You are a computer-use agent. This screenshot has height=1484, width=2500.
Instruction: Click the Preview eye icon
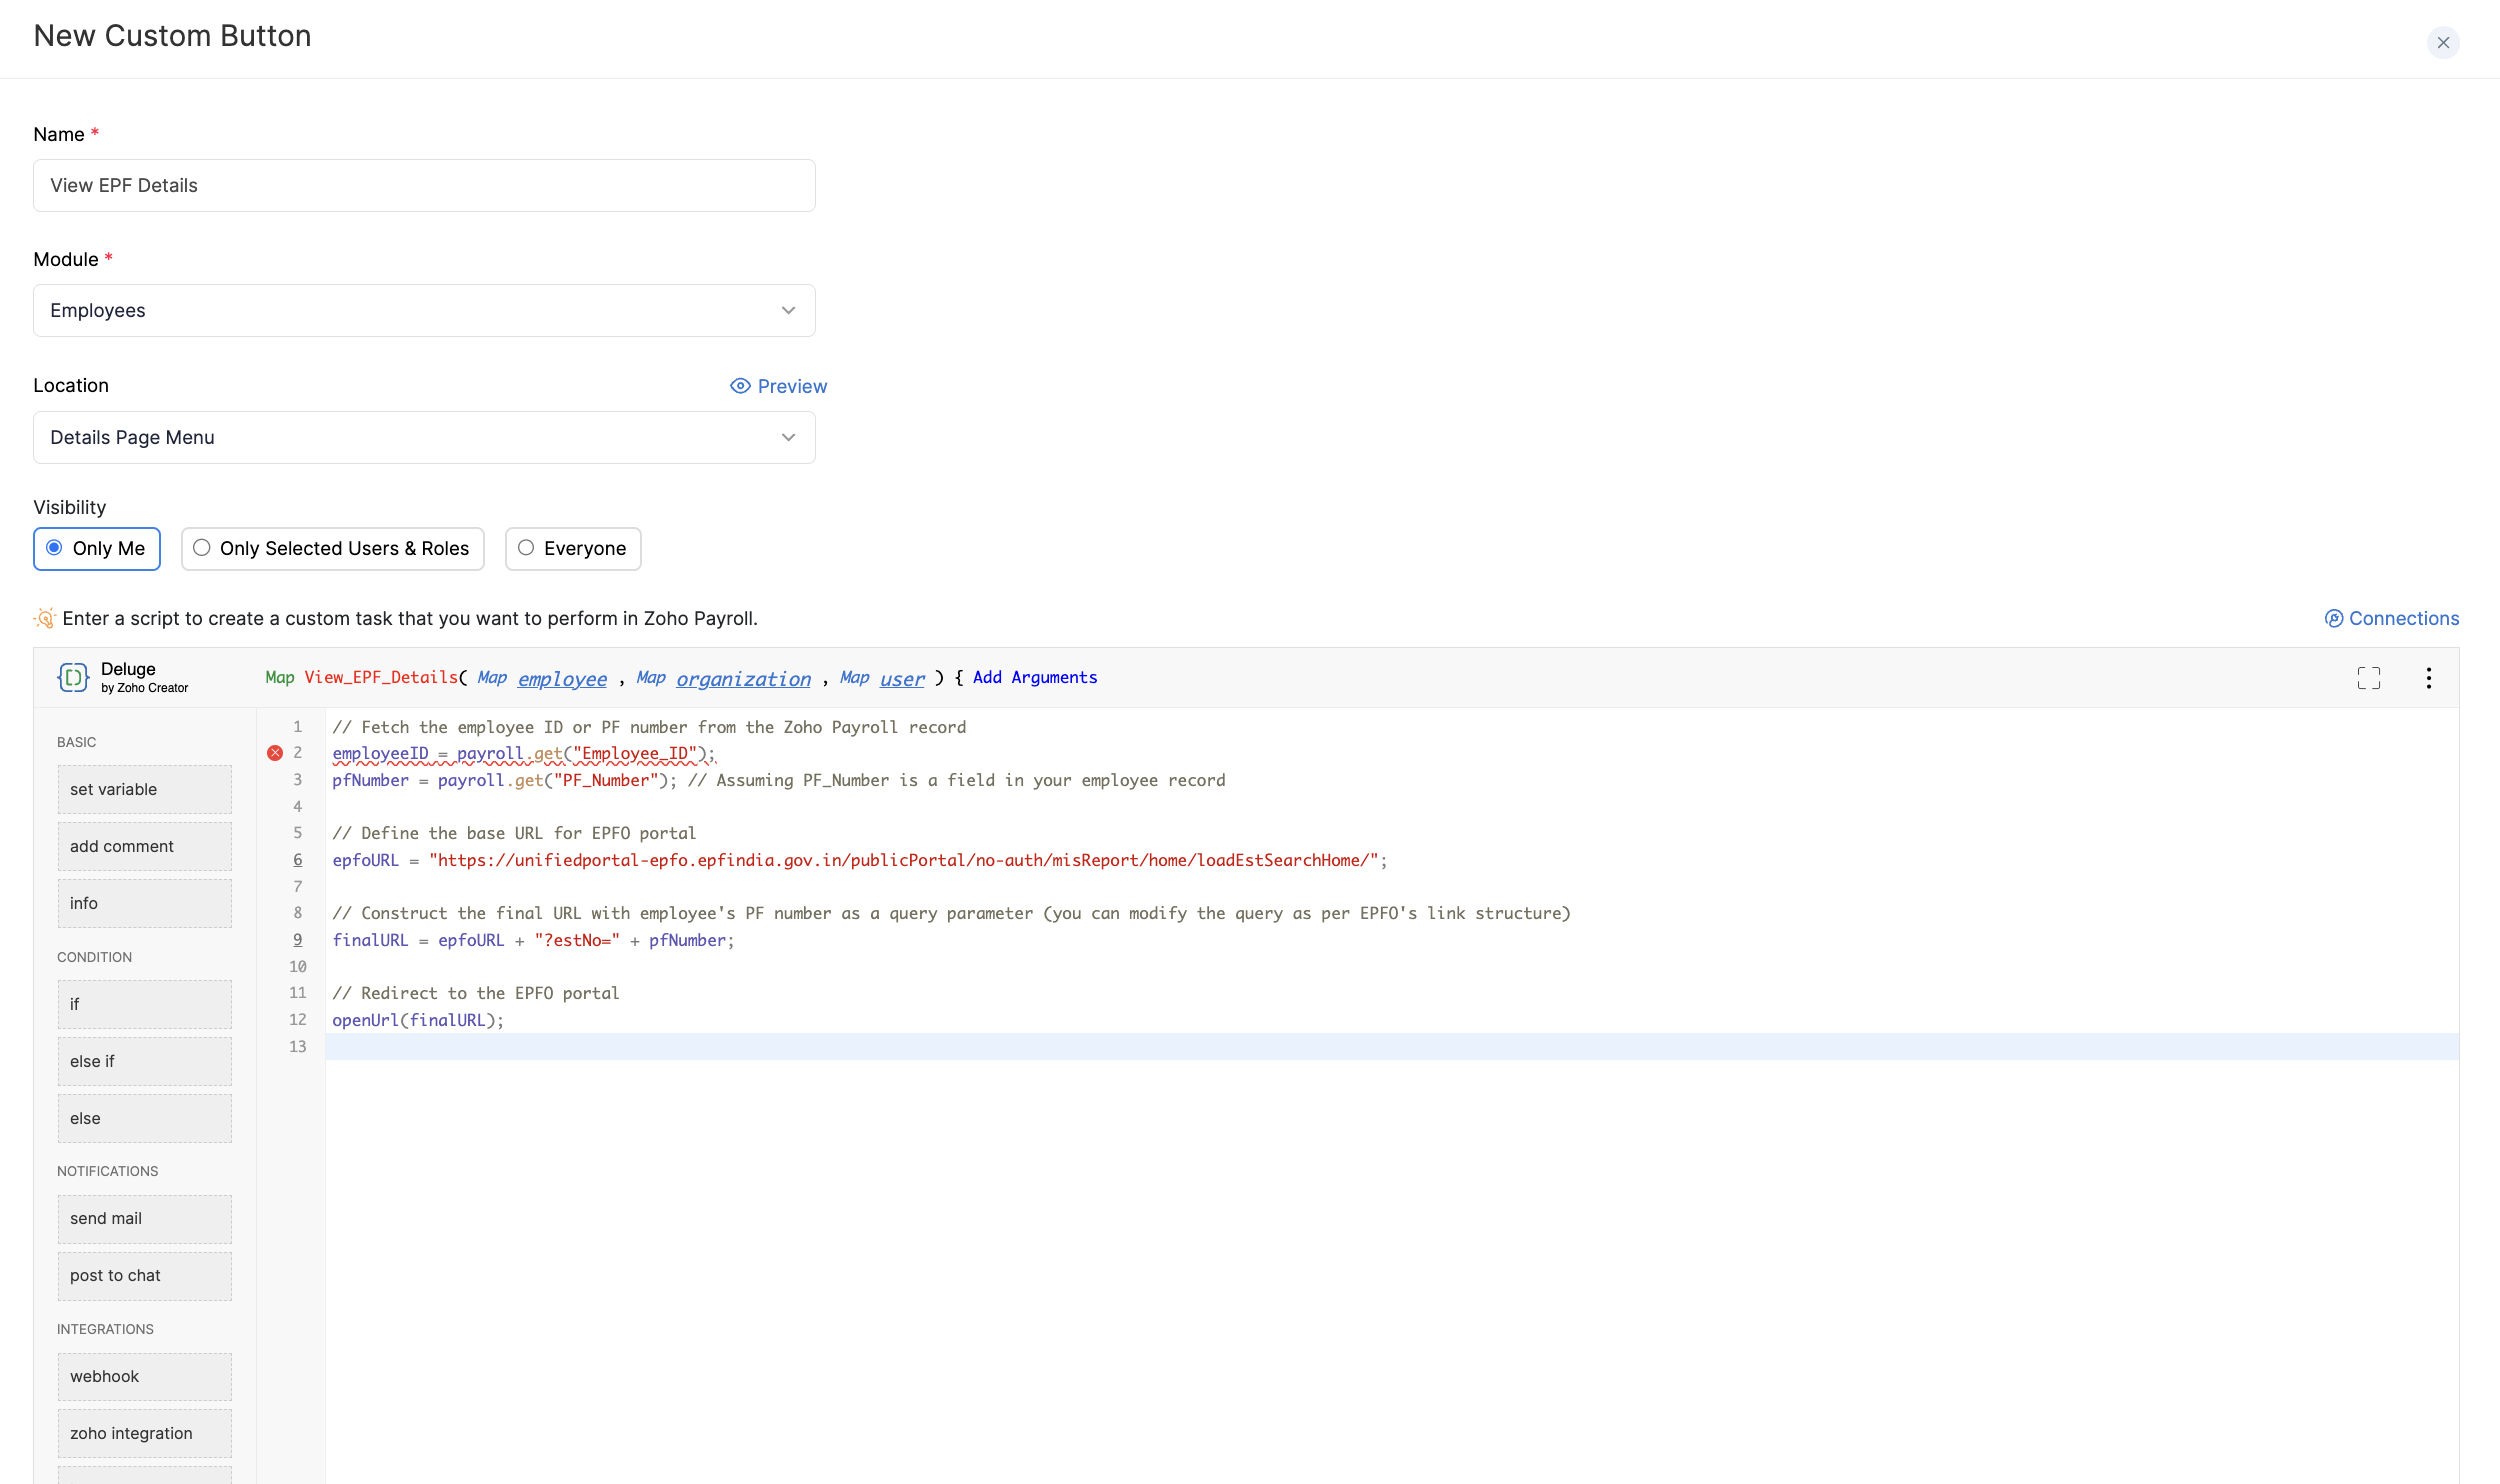point(740,386)
